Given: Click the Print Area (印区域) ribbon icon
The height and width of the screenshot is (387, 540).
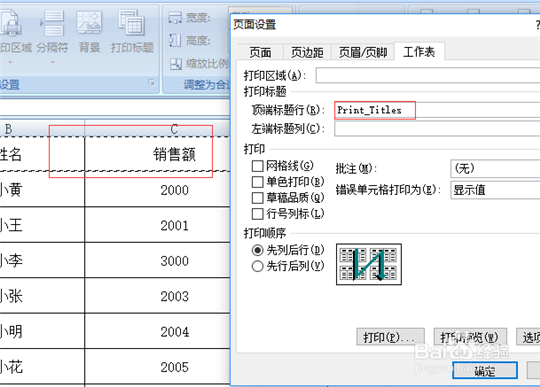Looking at the screenshot, I should point(11,23).
